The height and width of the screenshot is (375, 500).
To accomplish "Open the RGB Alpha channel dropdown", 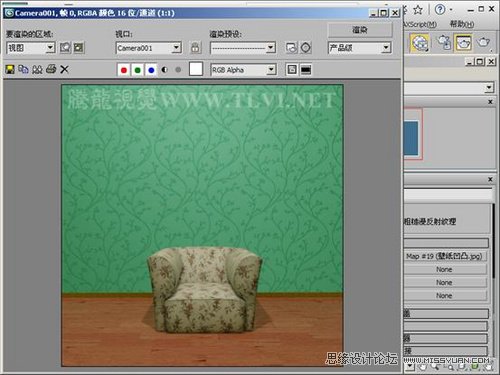I will (x=243, y=70).
